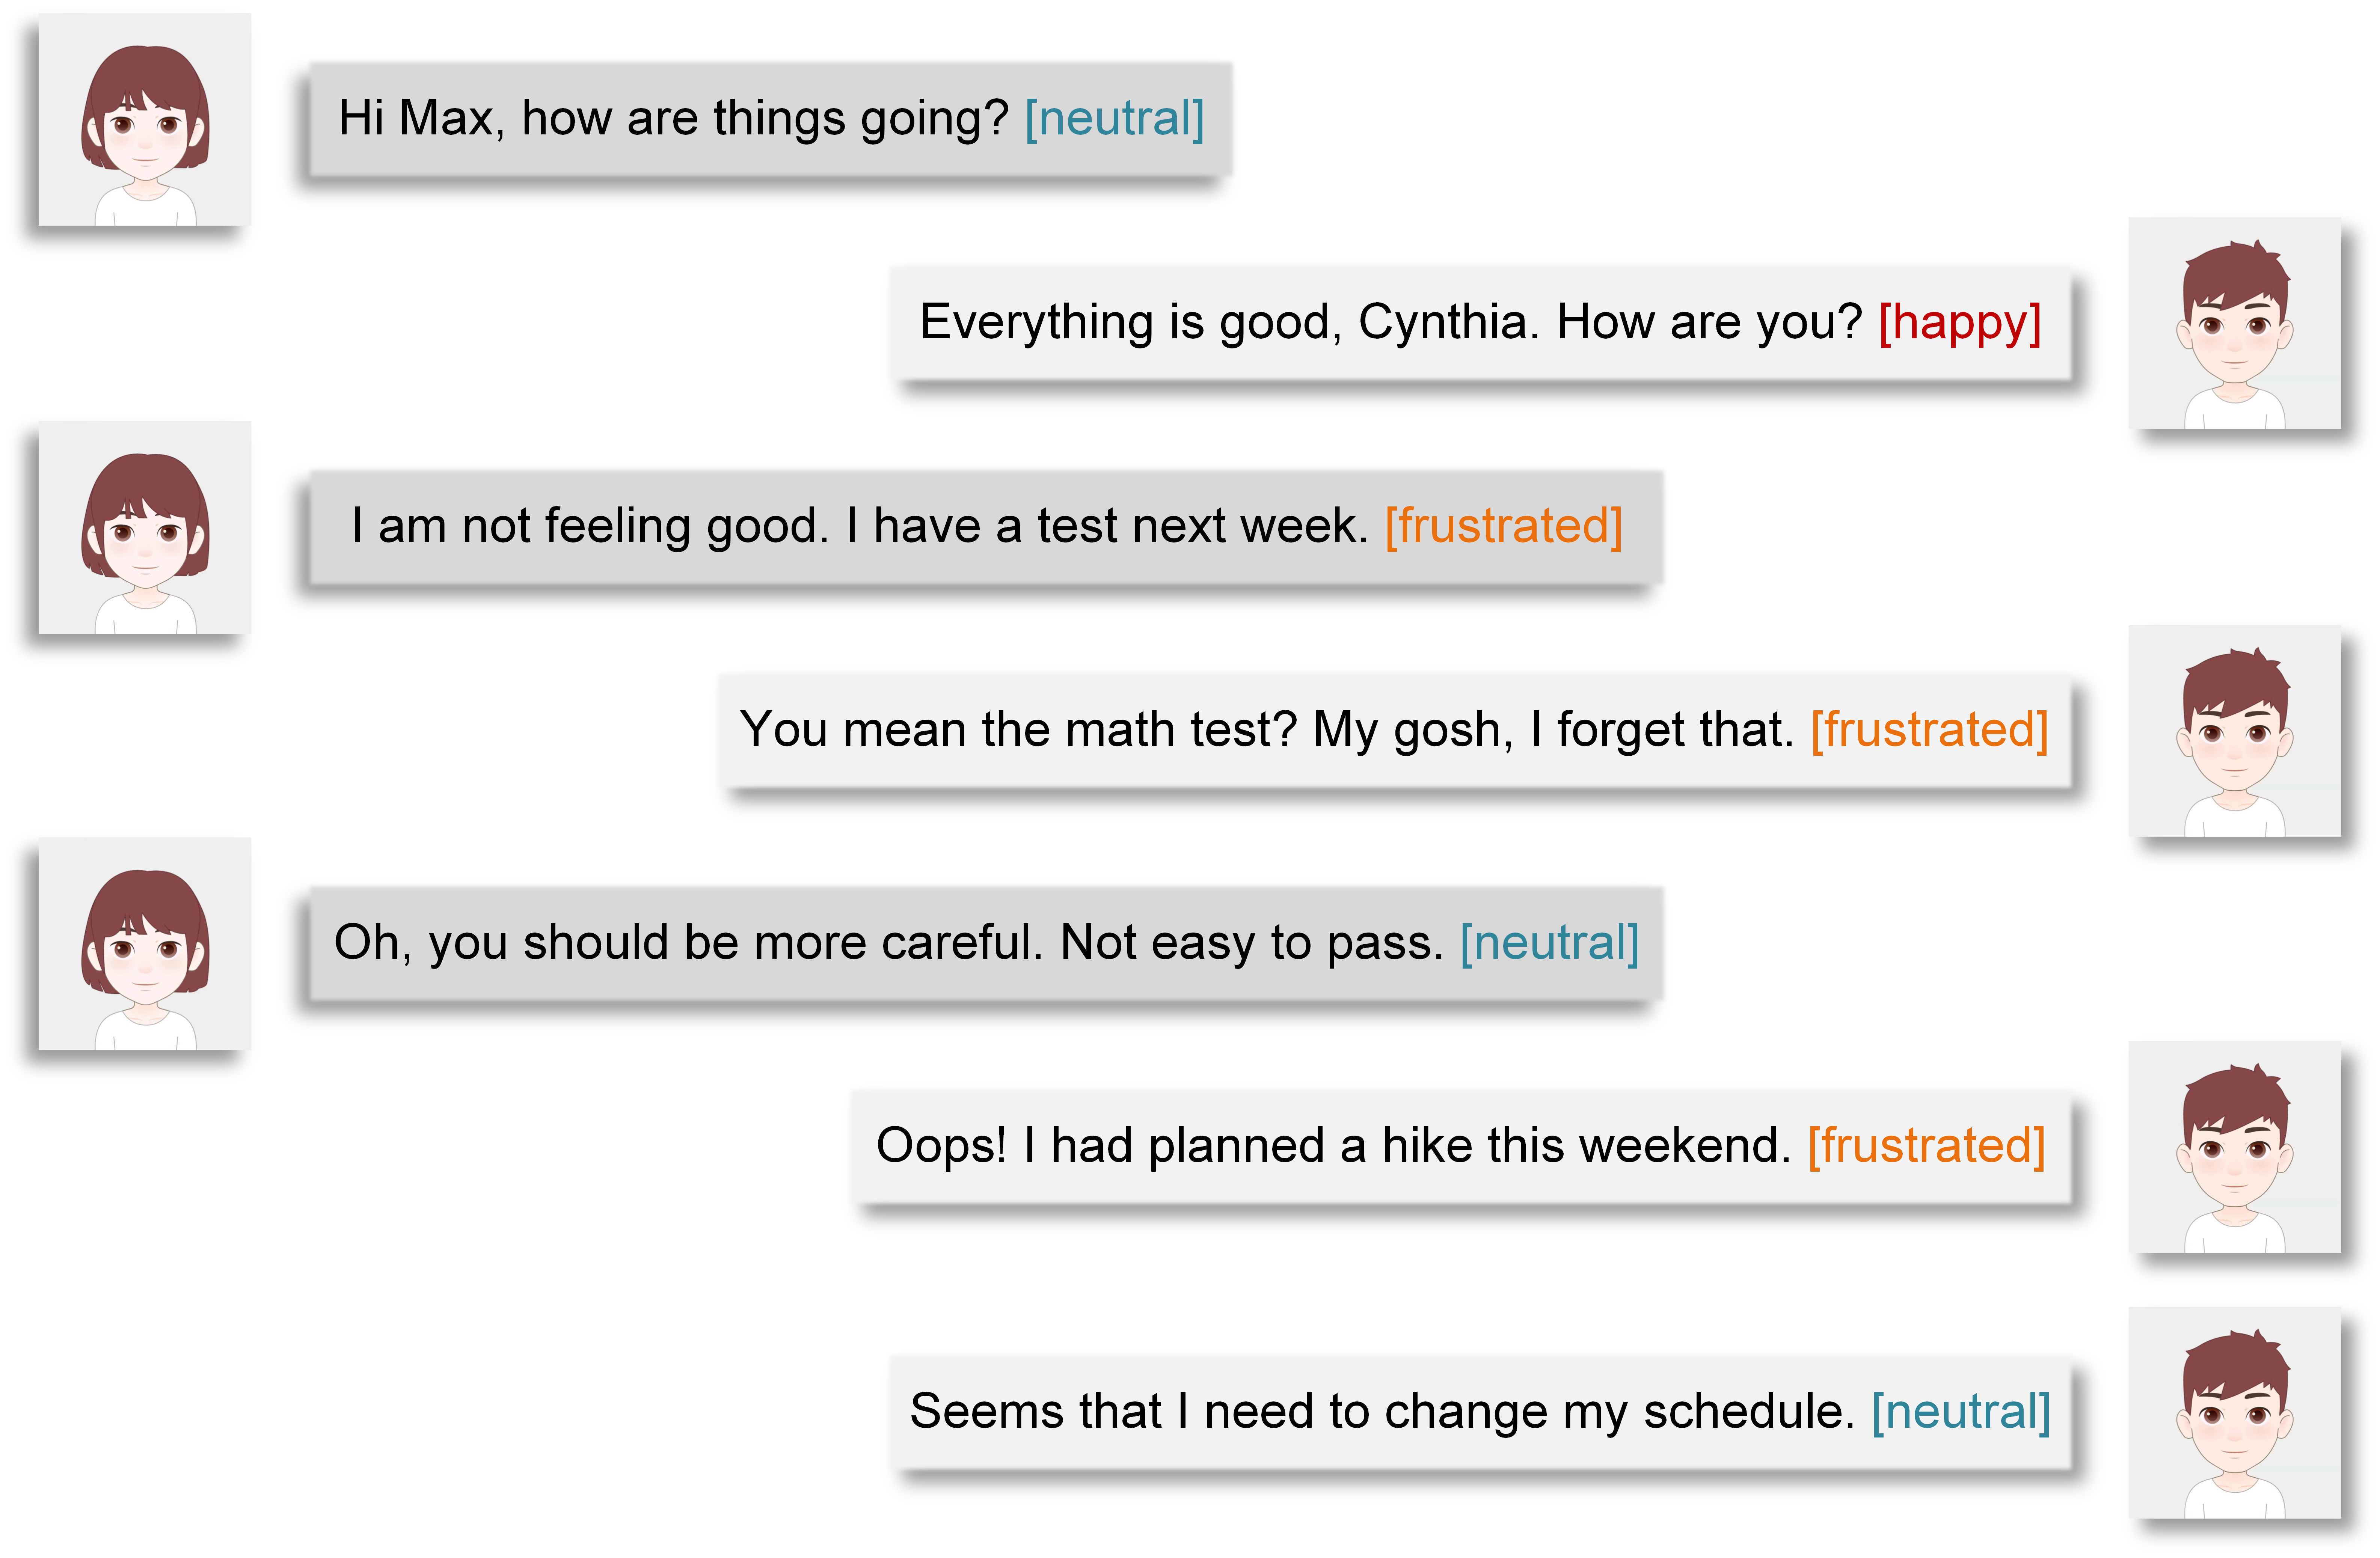Click the [neutral] tag after 'how are things going?'
The image size is (2380, 1558).
[1114, 119]
